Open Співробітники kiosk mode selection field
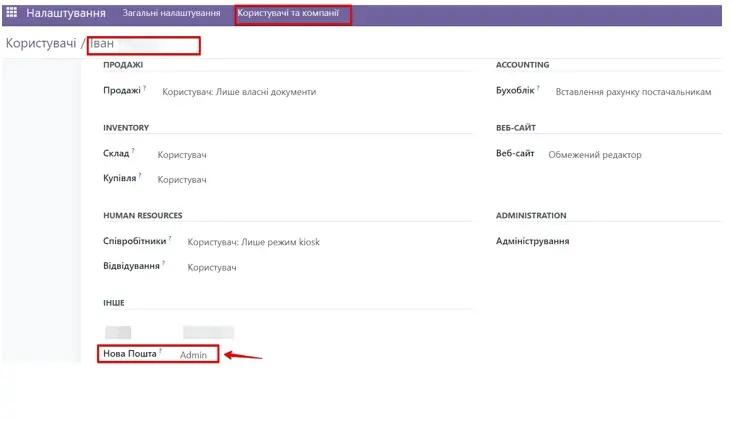Image resolution: width=732 pixels, height=421 pixels. (x=253, y=242)
